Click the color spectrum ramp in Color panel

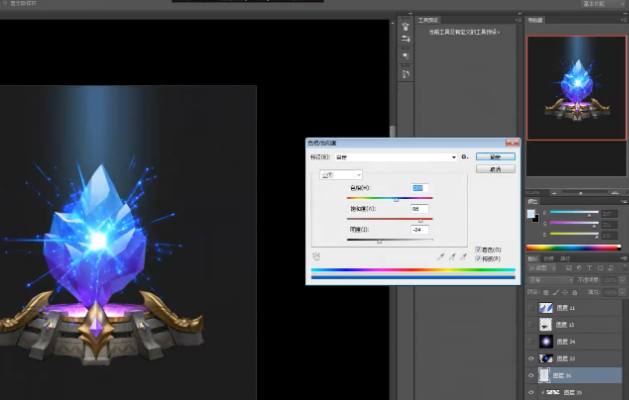click(573, 248)
